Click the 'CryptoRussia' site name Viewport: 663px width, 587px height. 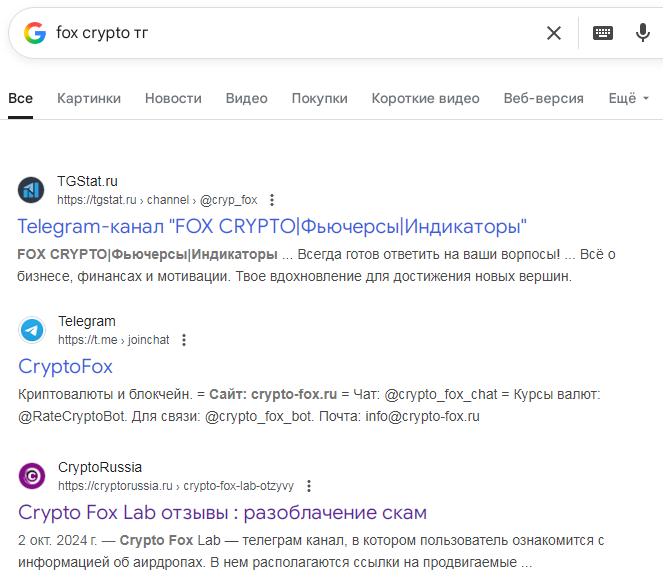100,467
